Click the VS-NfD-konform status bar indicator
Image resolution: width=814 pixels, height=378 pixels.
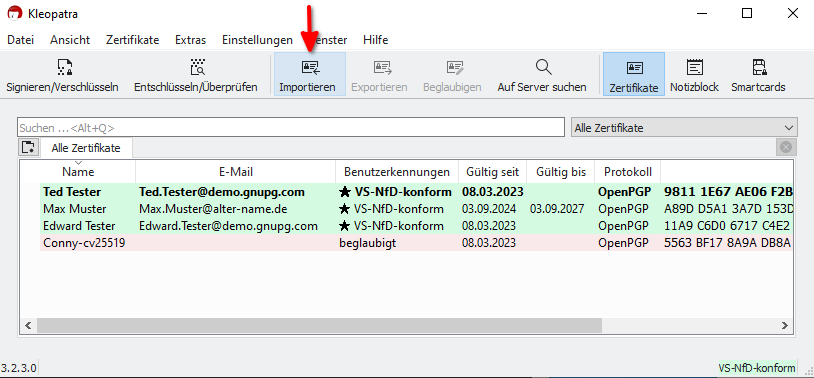[x=757, y=368]
